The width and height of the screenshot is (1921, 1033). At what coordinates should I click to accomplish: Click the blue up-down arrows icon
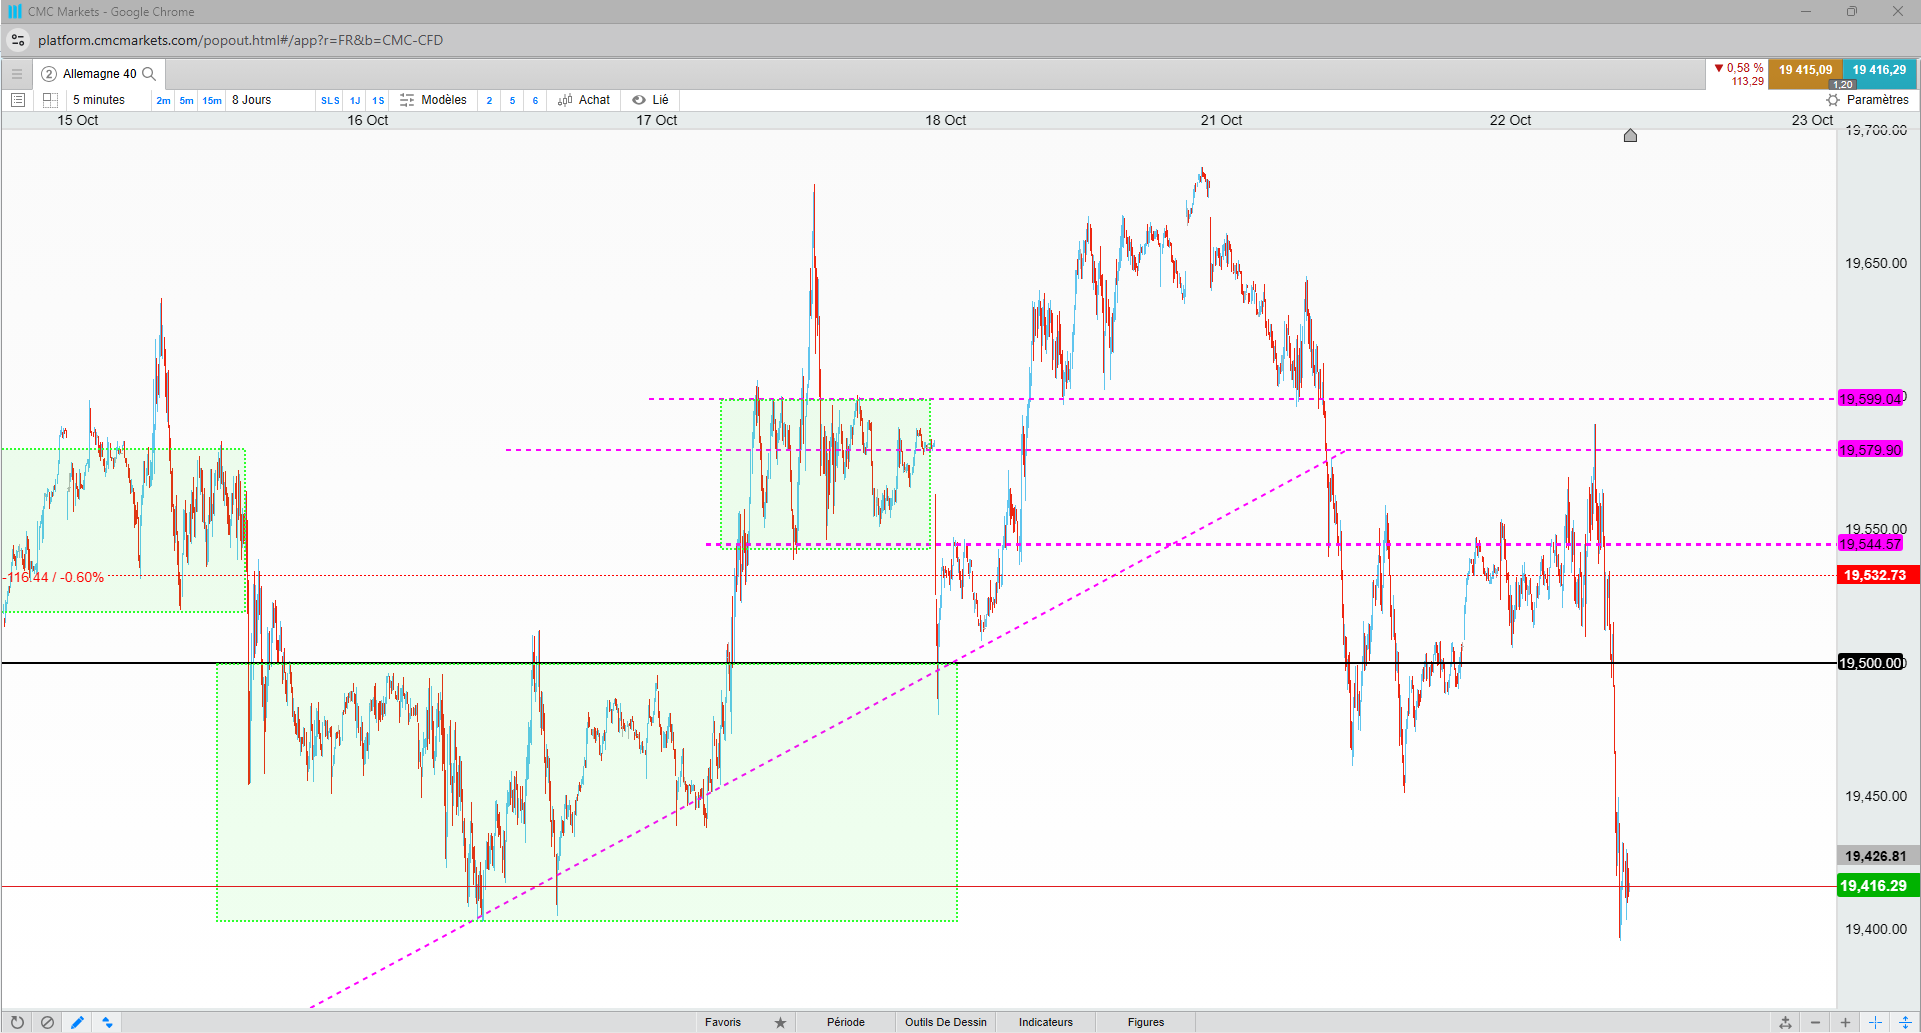point(107,1022)
